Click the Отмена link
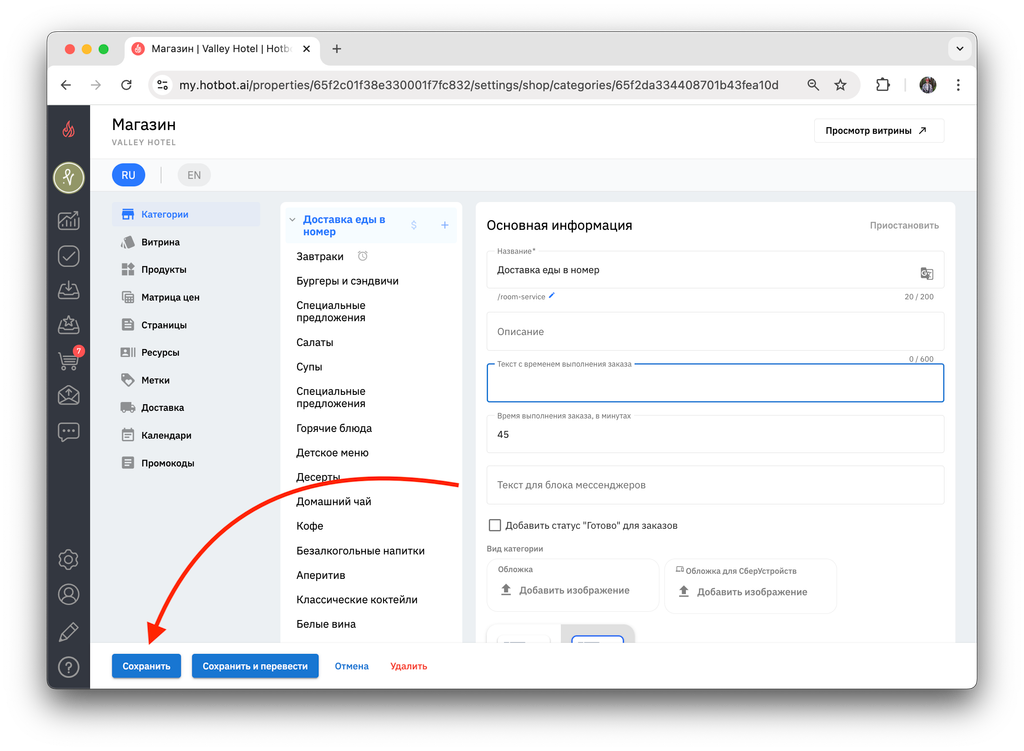Viewport: 1024px width, 751px height. 351,666
